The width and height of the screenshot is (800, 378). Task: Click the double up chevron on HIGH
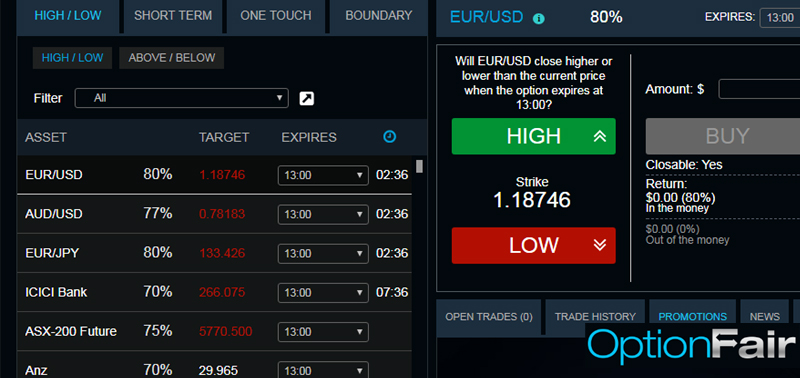(599, 136)
